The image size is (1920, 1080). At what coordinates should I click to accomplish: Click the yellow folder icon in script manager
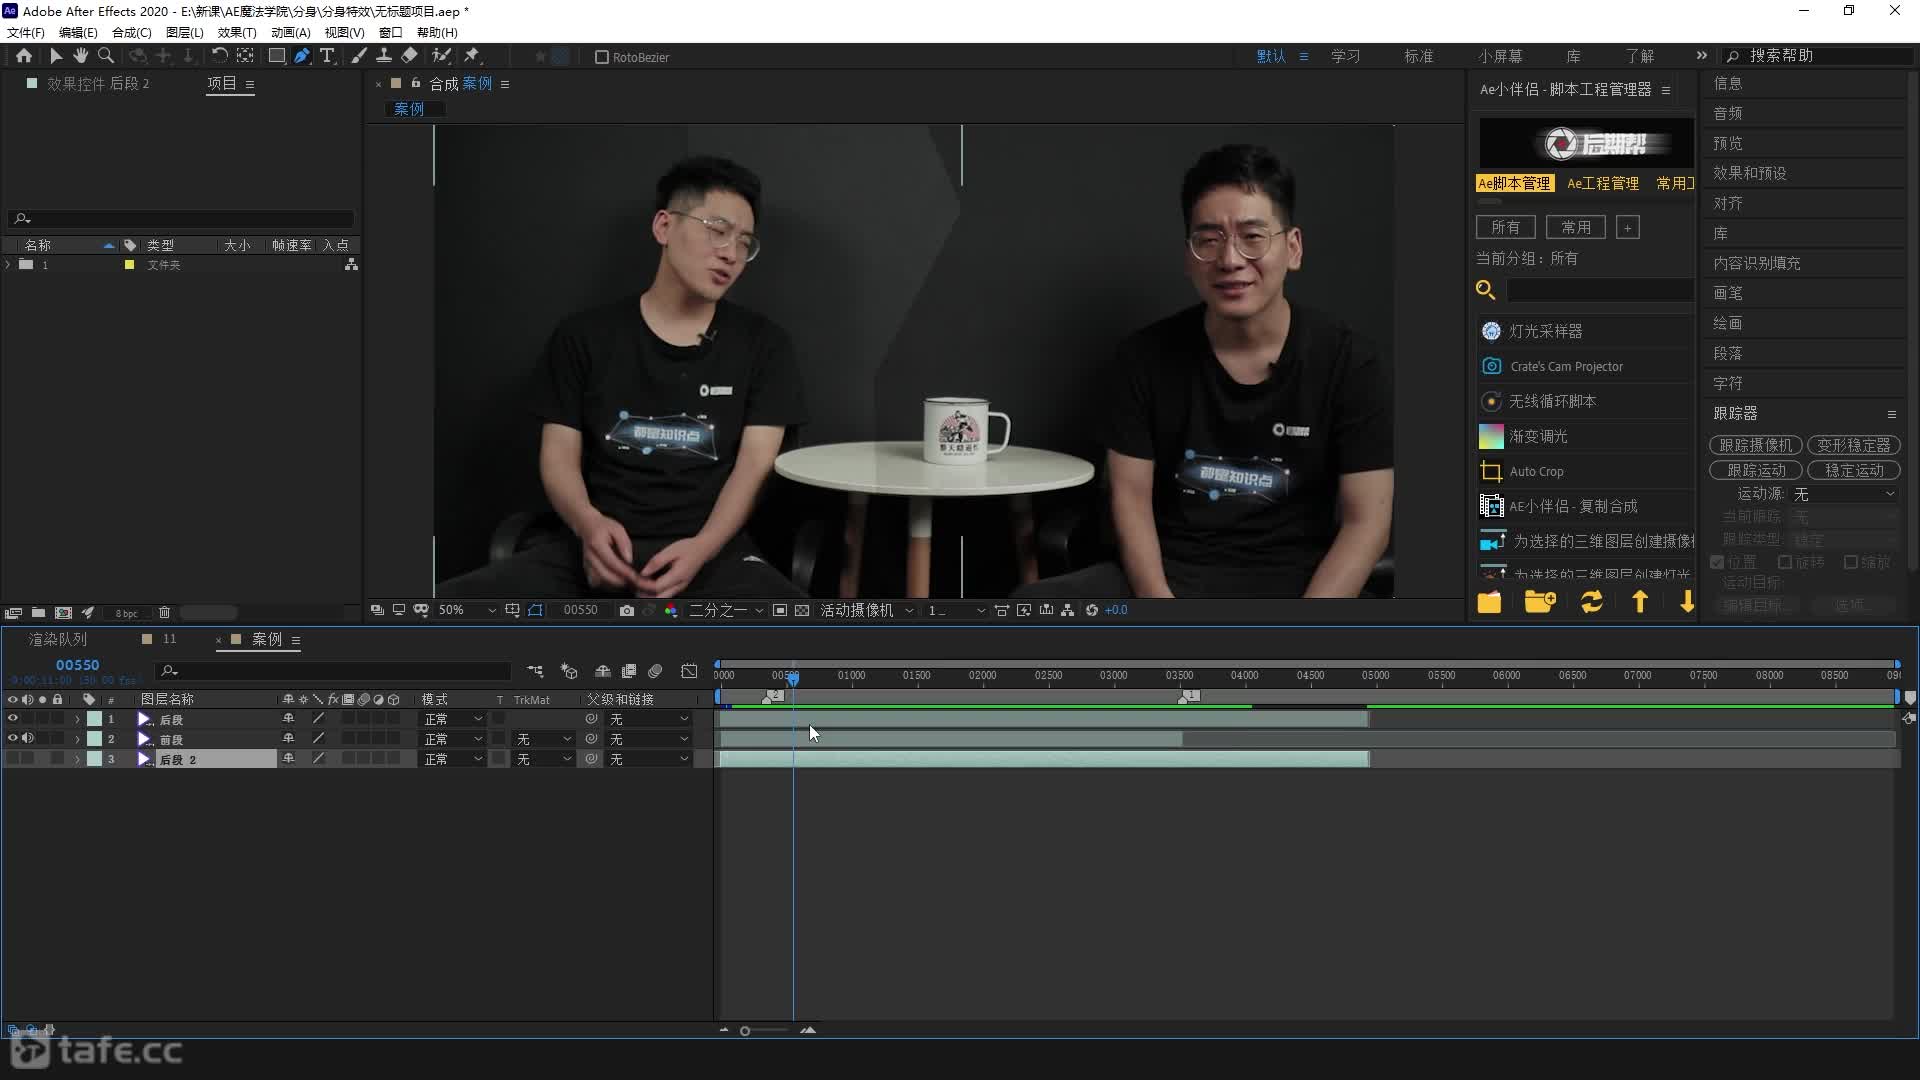1489,601
